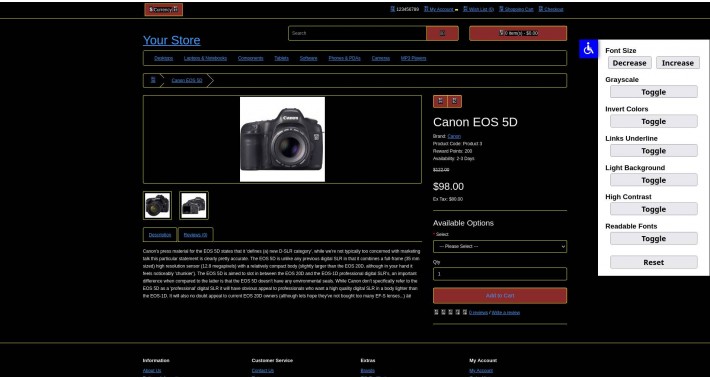Image resolution: width=710 pixels, height=380 pixels.
Task: Open the Brands footer link under Extras
Action: pos(368,370)
